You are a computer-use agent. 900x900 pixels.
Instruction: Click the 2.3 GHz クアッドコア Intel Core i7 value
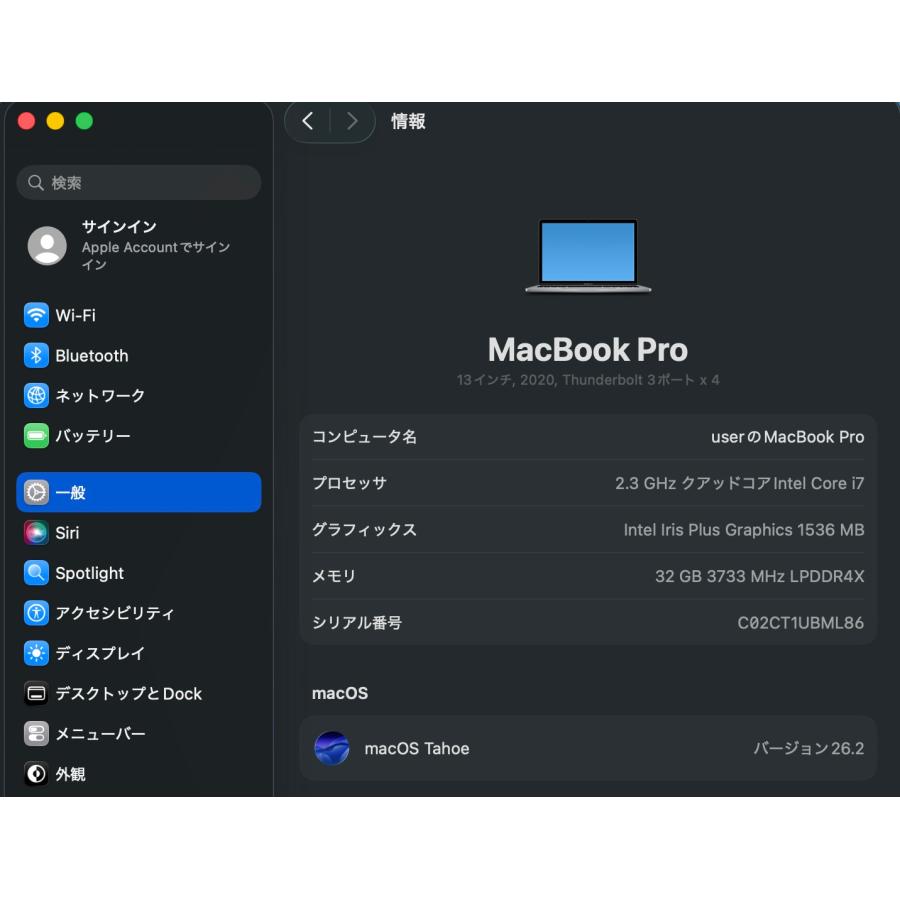pyautogui.click(x=739, y=483)
